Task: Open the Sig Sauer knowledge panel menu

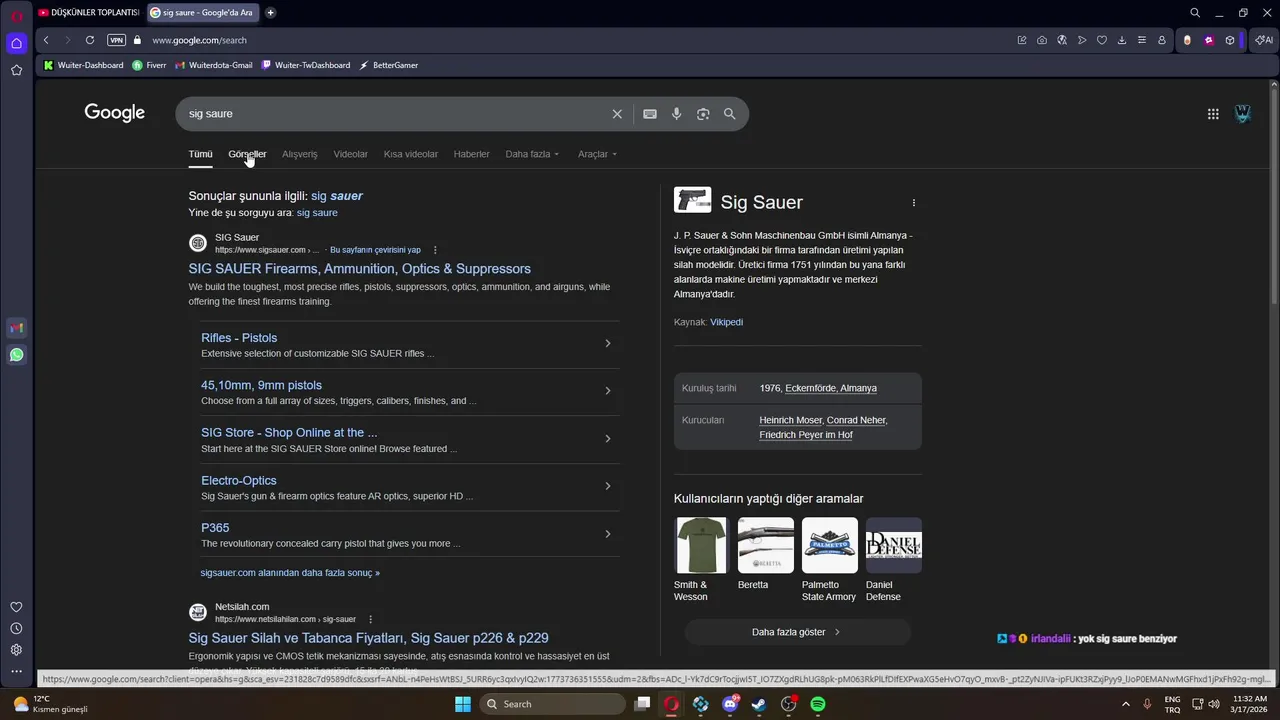Action: click(x=913, y=203)
